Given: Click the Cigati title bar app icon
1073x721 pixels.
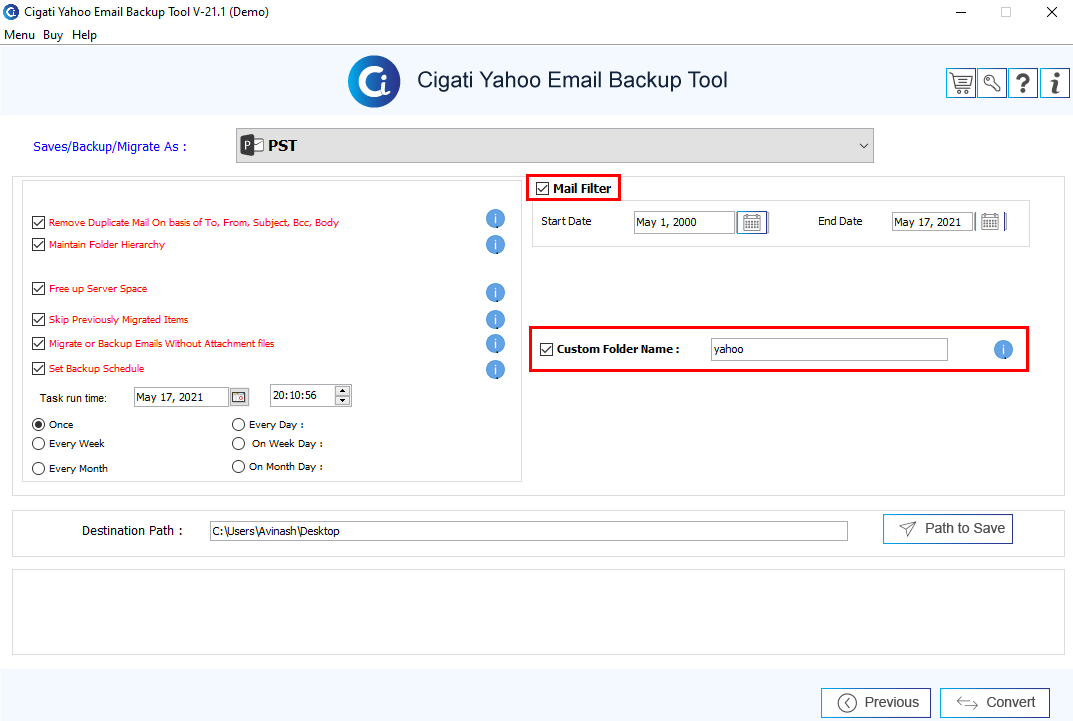Looking at the screenshot, I should click(x=11, y=12).
